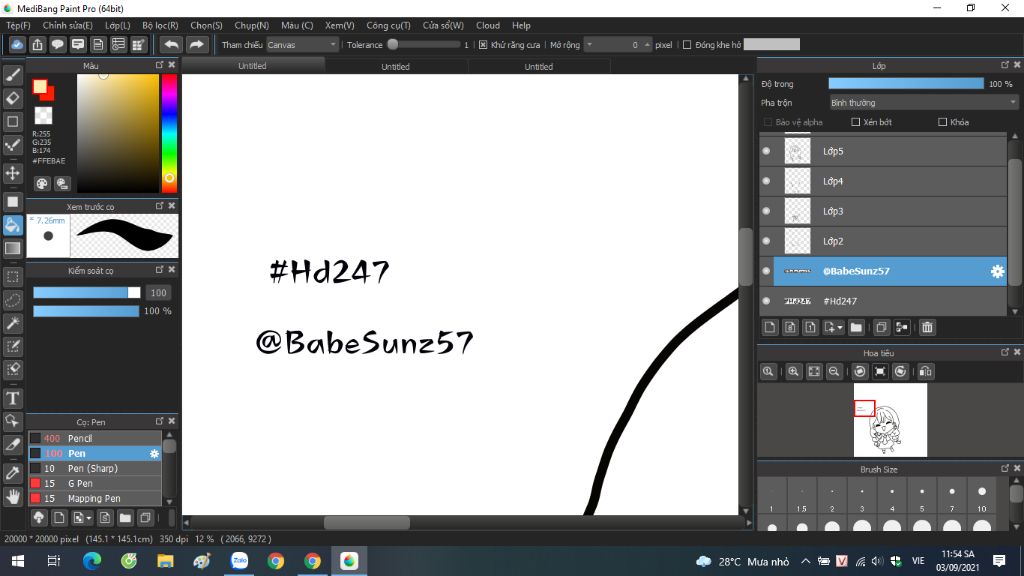1024x576 pixels.
Task: Enable Khóa checkbox
Action: (942, 122)
